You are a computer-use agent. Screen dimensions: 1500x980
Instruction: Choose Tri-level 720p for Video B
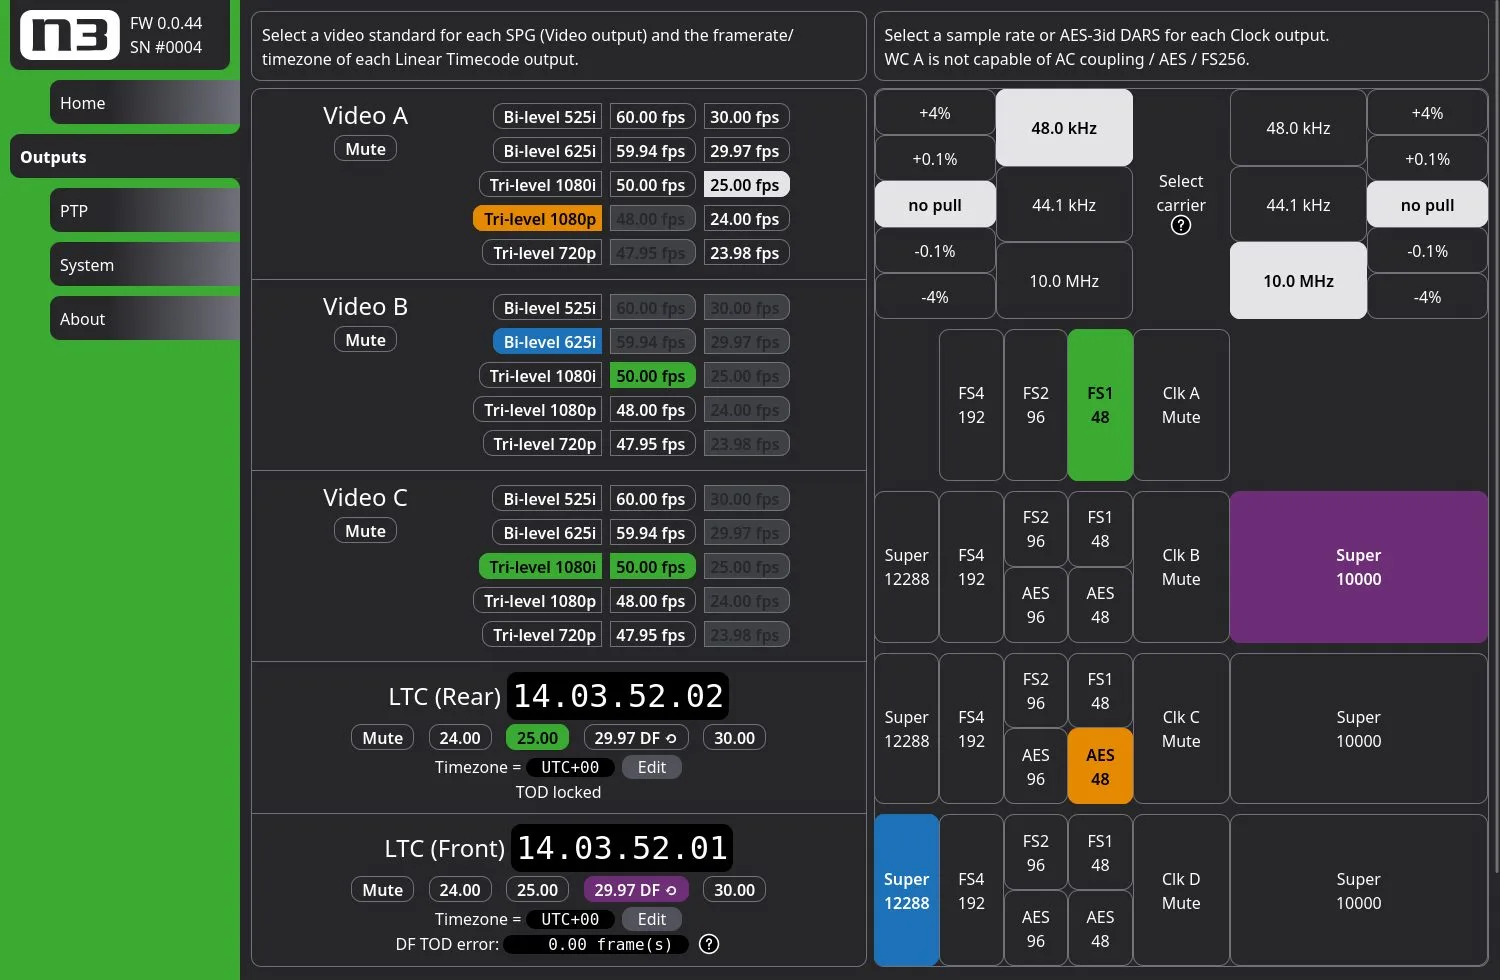pos(543,444)
